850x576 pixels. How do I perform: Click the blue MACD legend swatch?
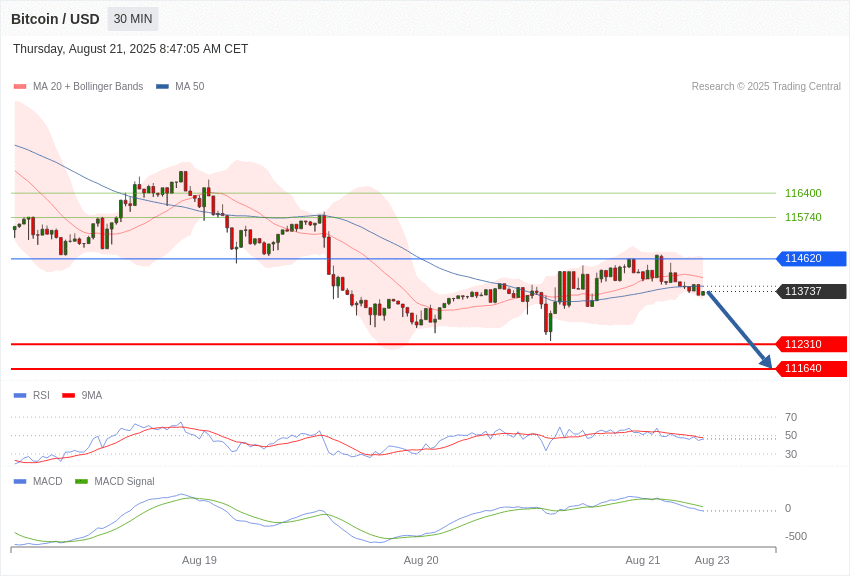[x=20, y=481]
